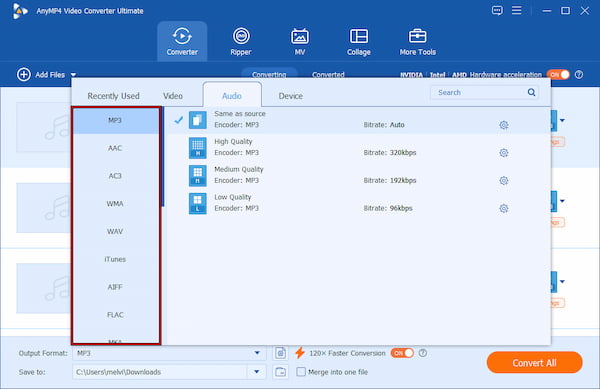Open the hamburger menu in title bar
Screen dimensions: 600x389
tap(517, 10)
